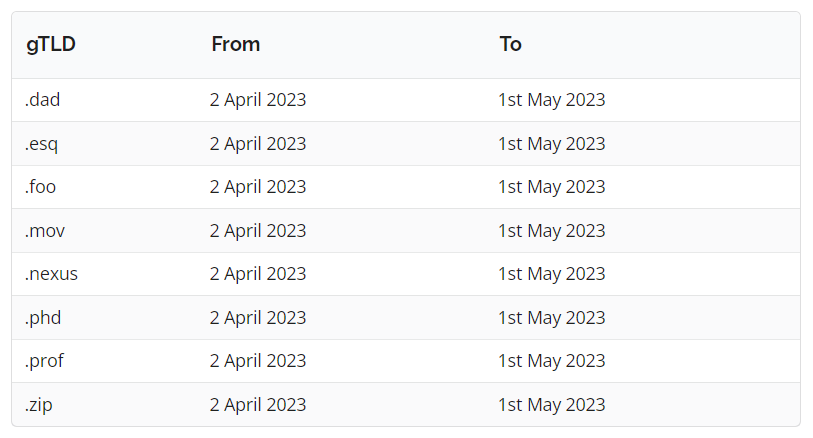Viewport: 813px width, 438px height.
Task: Click the To date in .zip row
Action: (551, 405)
